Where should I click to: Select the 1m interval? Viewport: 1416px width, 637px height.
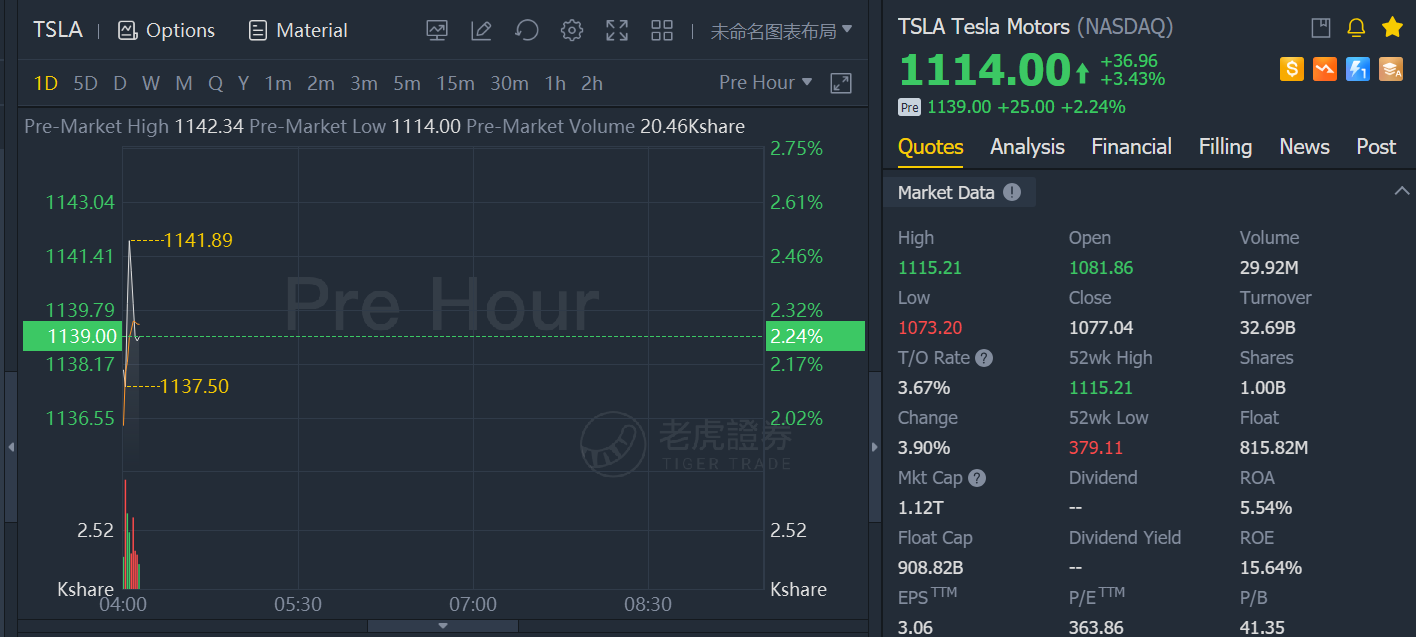pos(278,83)
